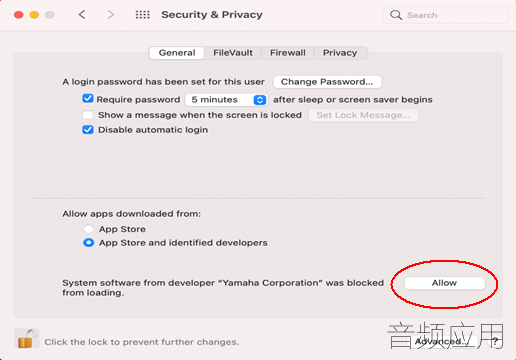Switch to the FileVault tab

point(233,53)
